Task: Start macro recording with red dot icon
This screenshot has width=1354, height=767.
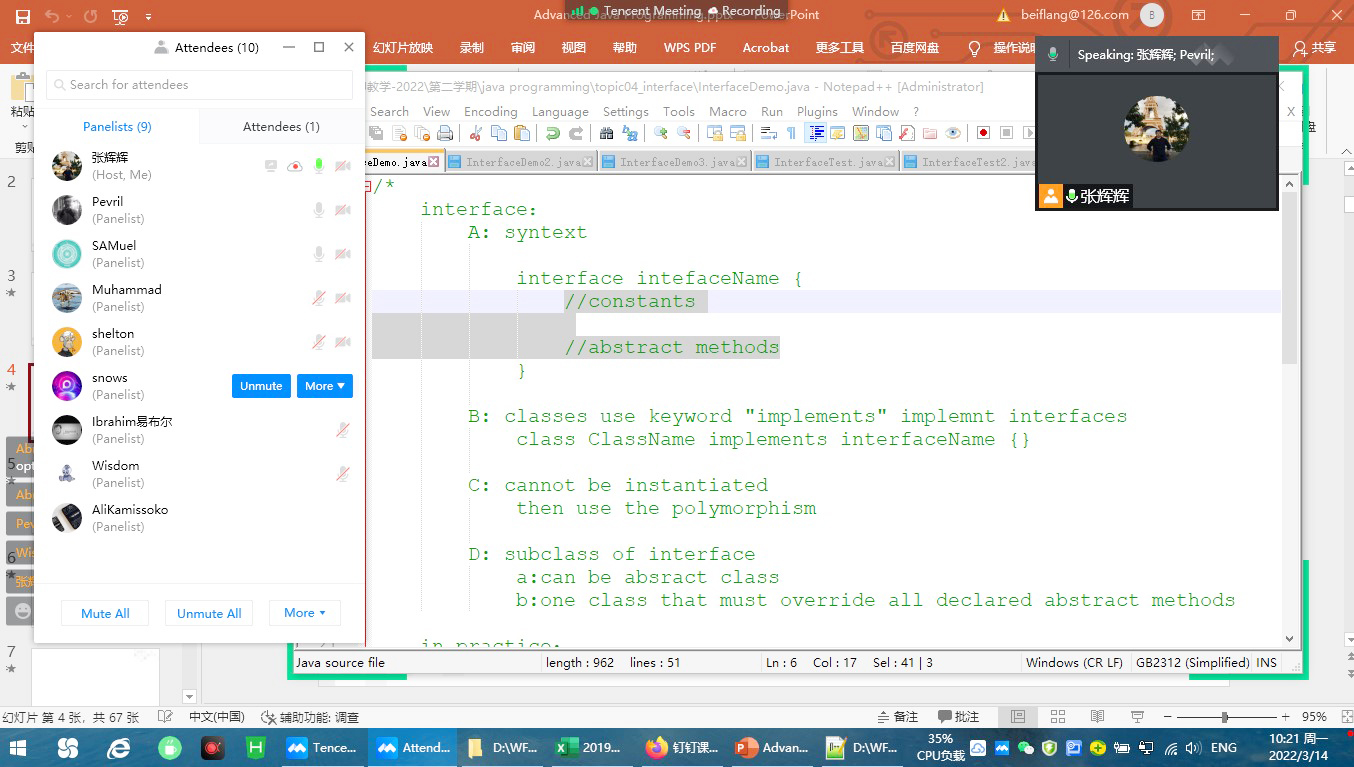Action: [983, 133]
